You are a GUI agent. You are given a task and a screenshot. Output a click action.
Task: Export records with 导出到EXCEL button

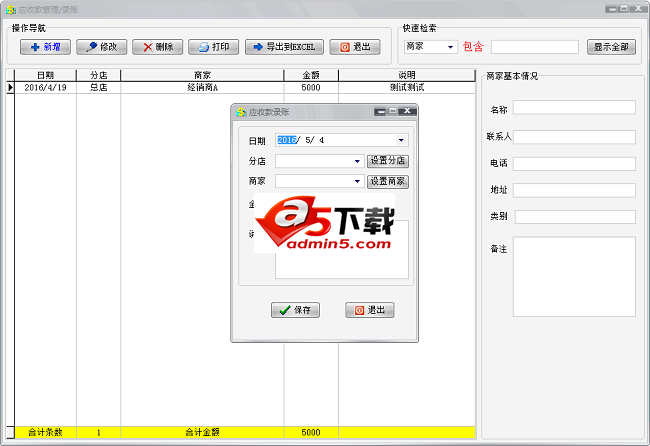[x=284, y=47]
